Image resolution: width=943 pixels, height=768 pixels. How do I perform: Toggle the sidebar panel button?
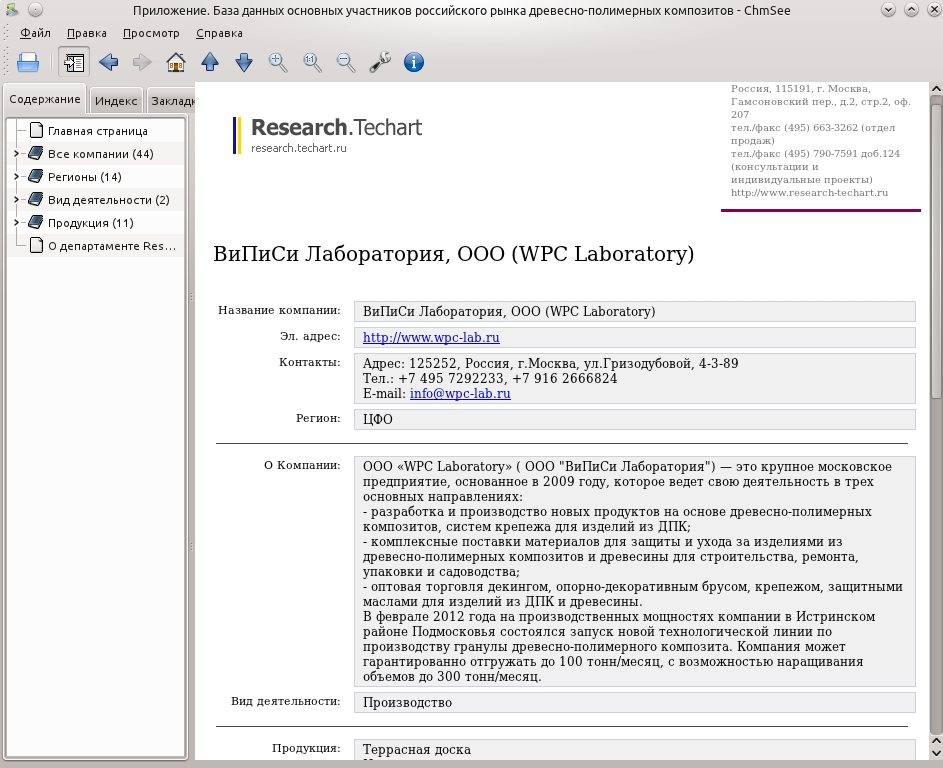(x=74, y=62)
